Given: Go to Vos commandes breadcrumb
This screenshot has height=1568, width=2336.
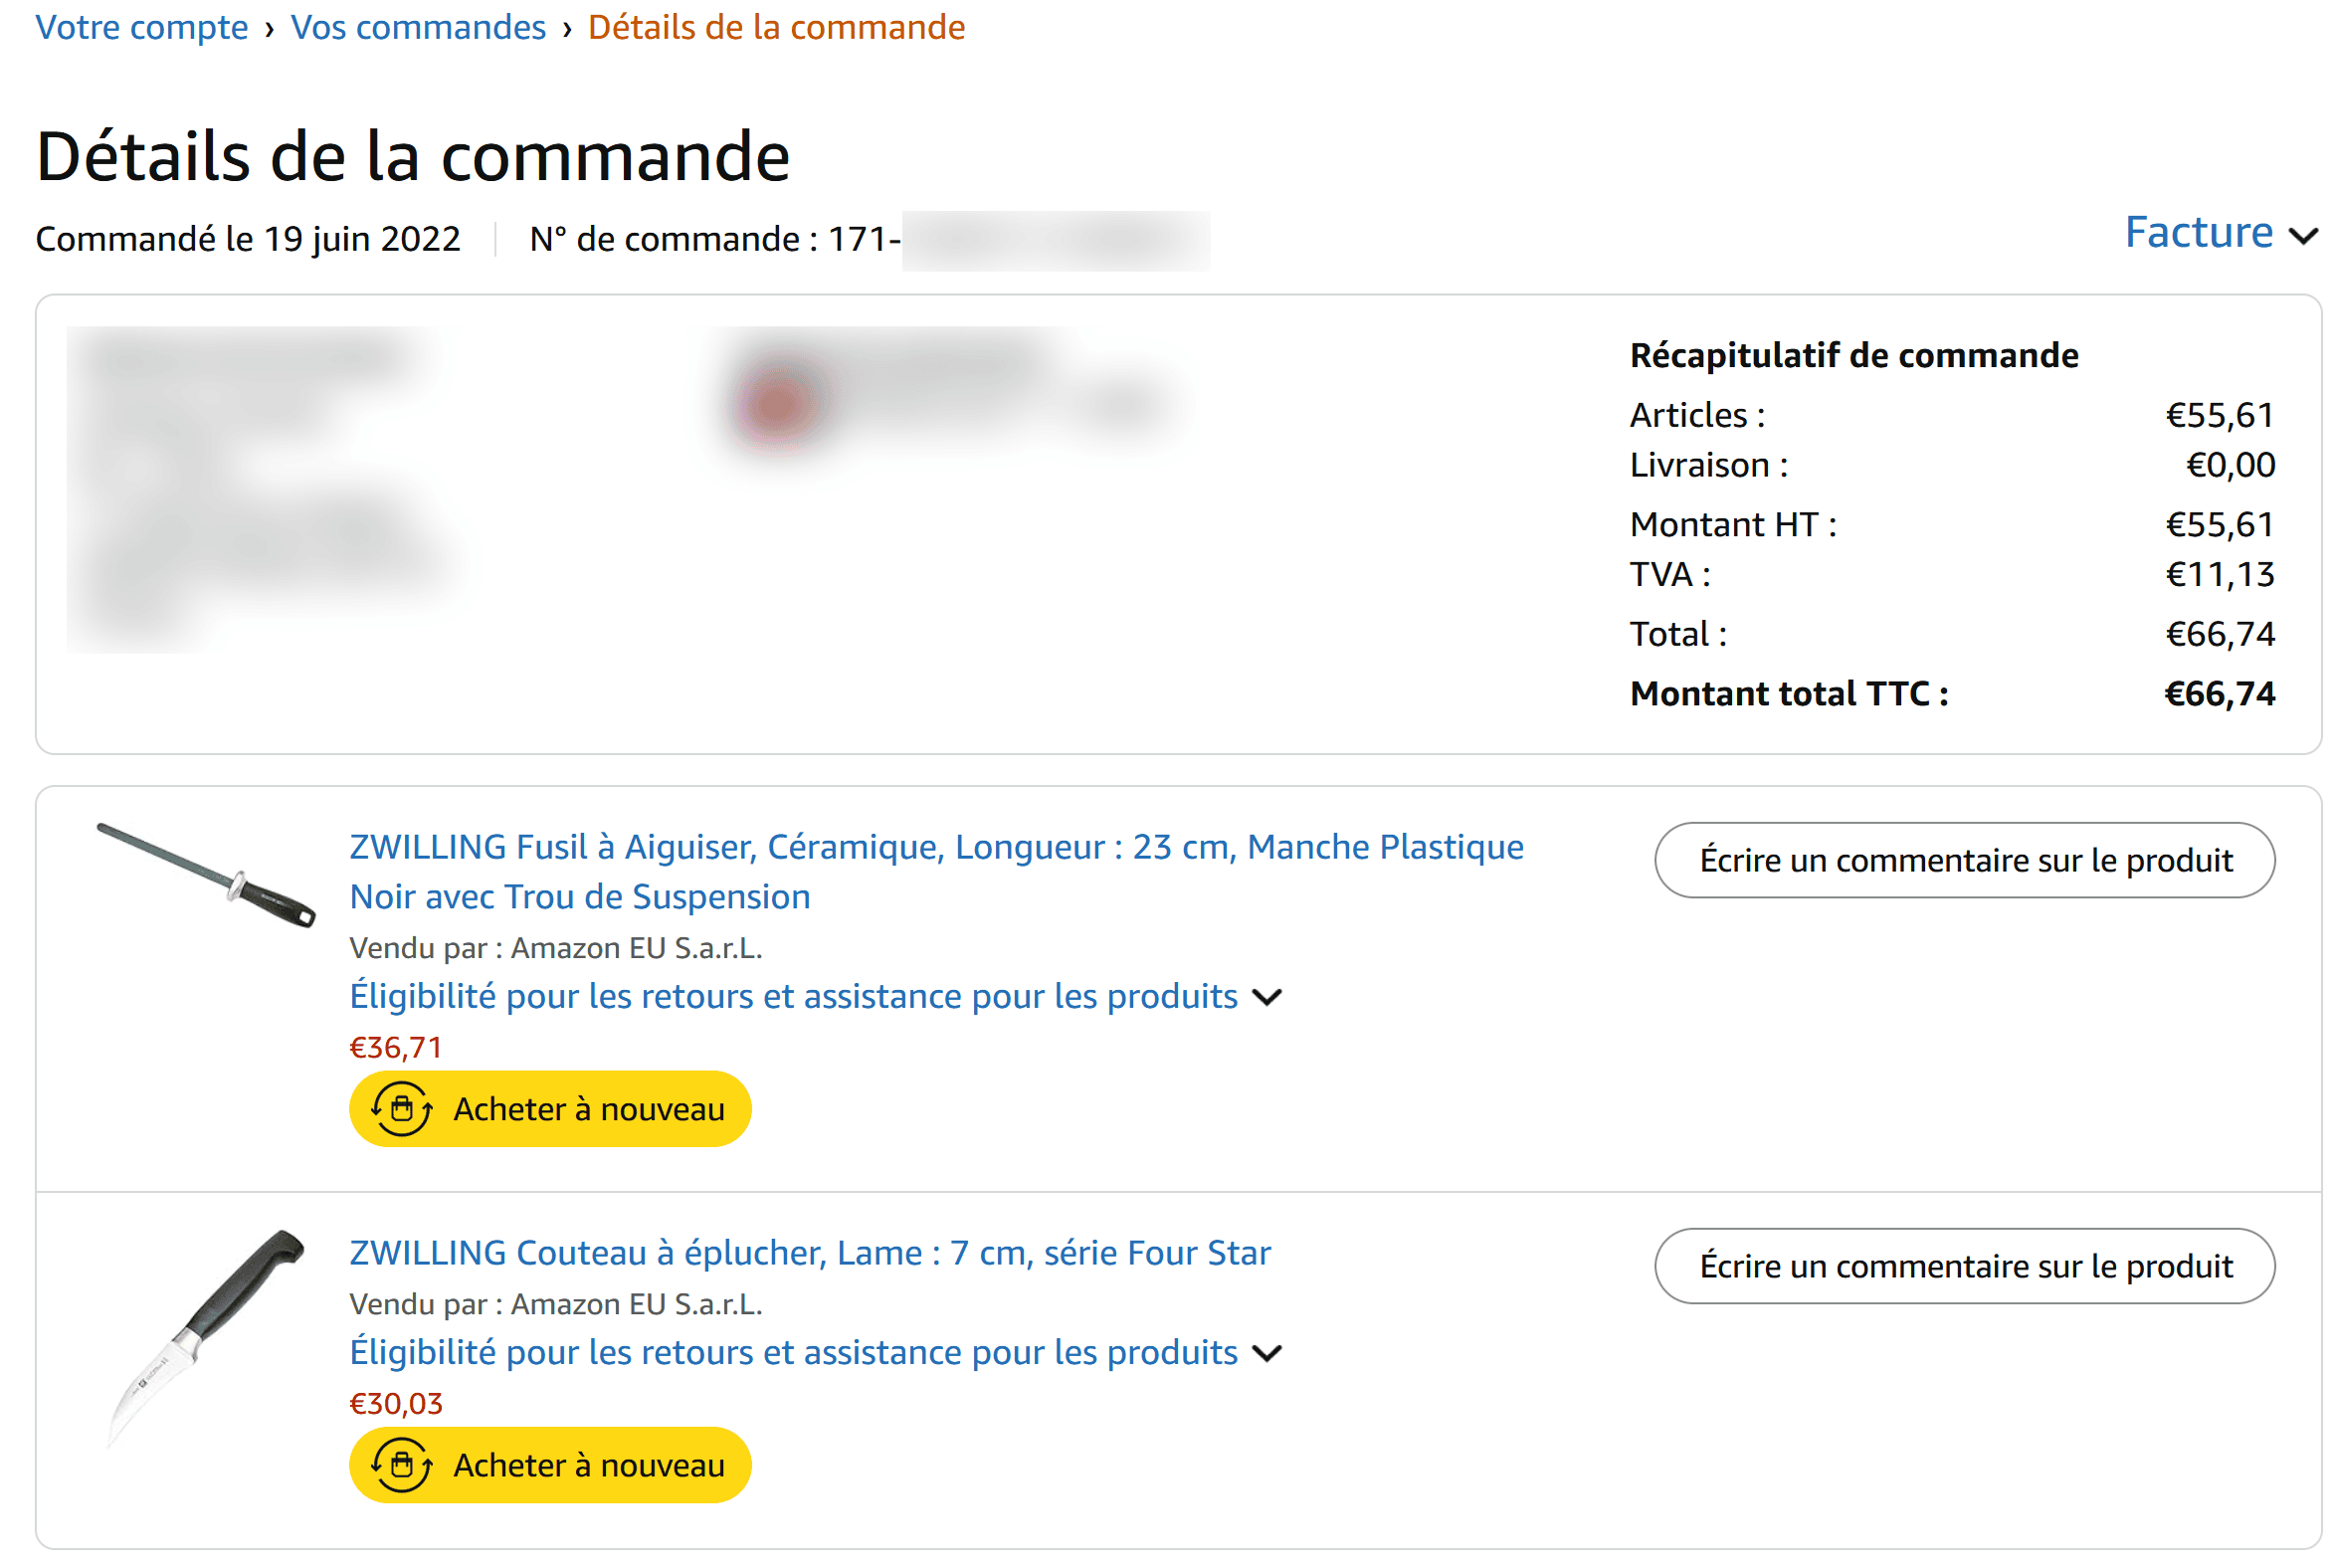Looking at the screenshot, I should pos(418,27).
